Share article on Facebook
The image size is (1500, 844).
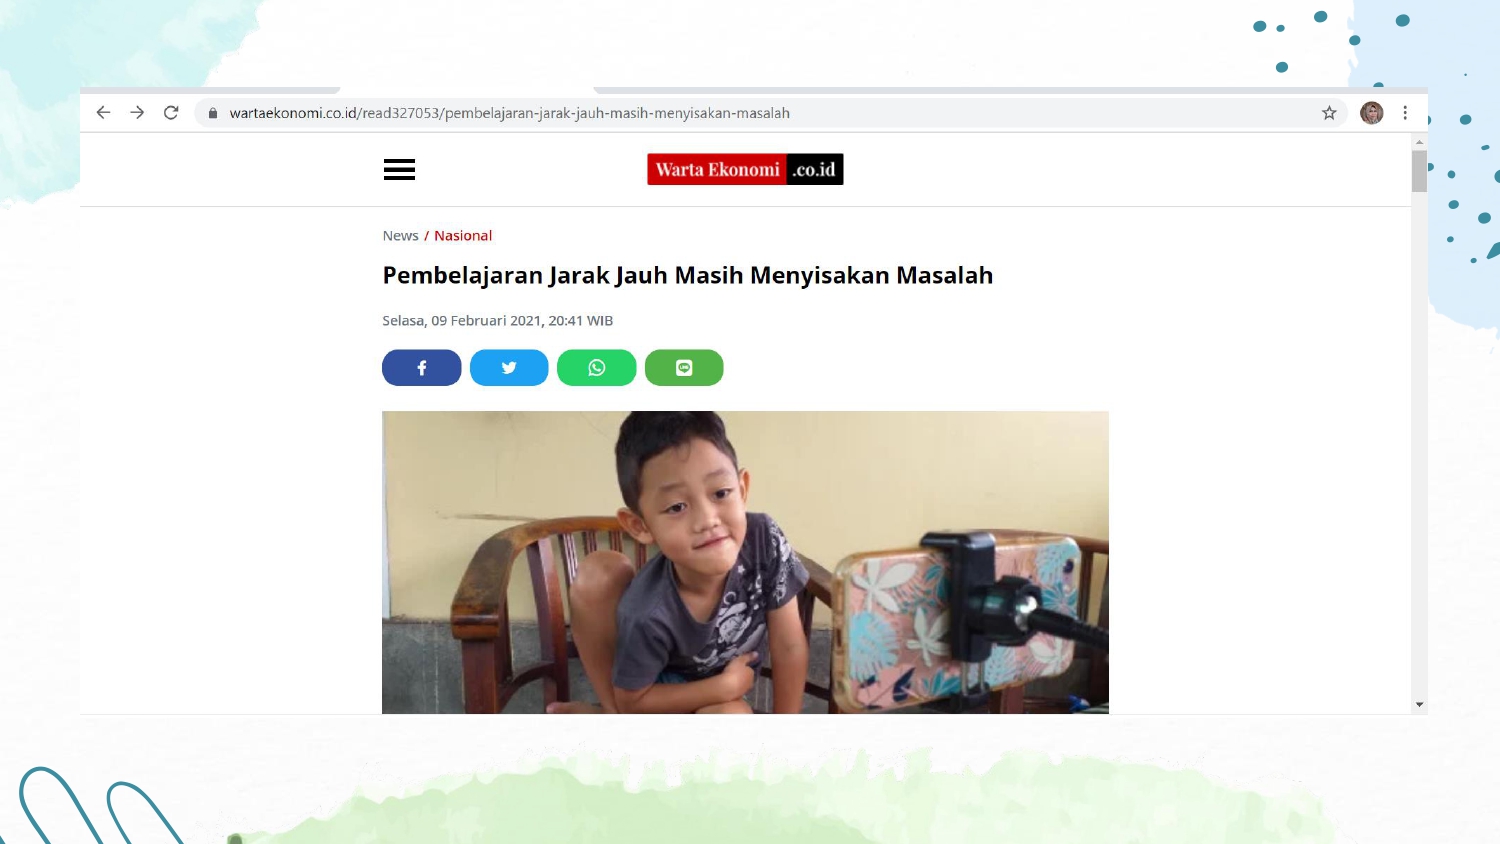[422, 368]
